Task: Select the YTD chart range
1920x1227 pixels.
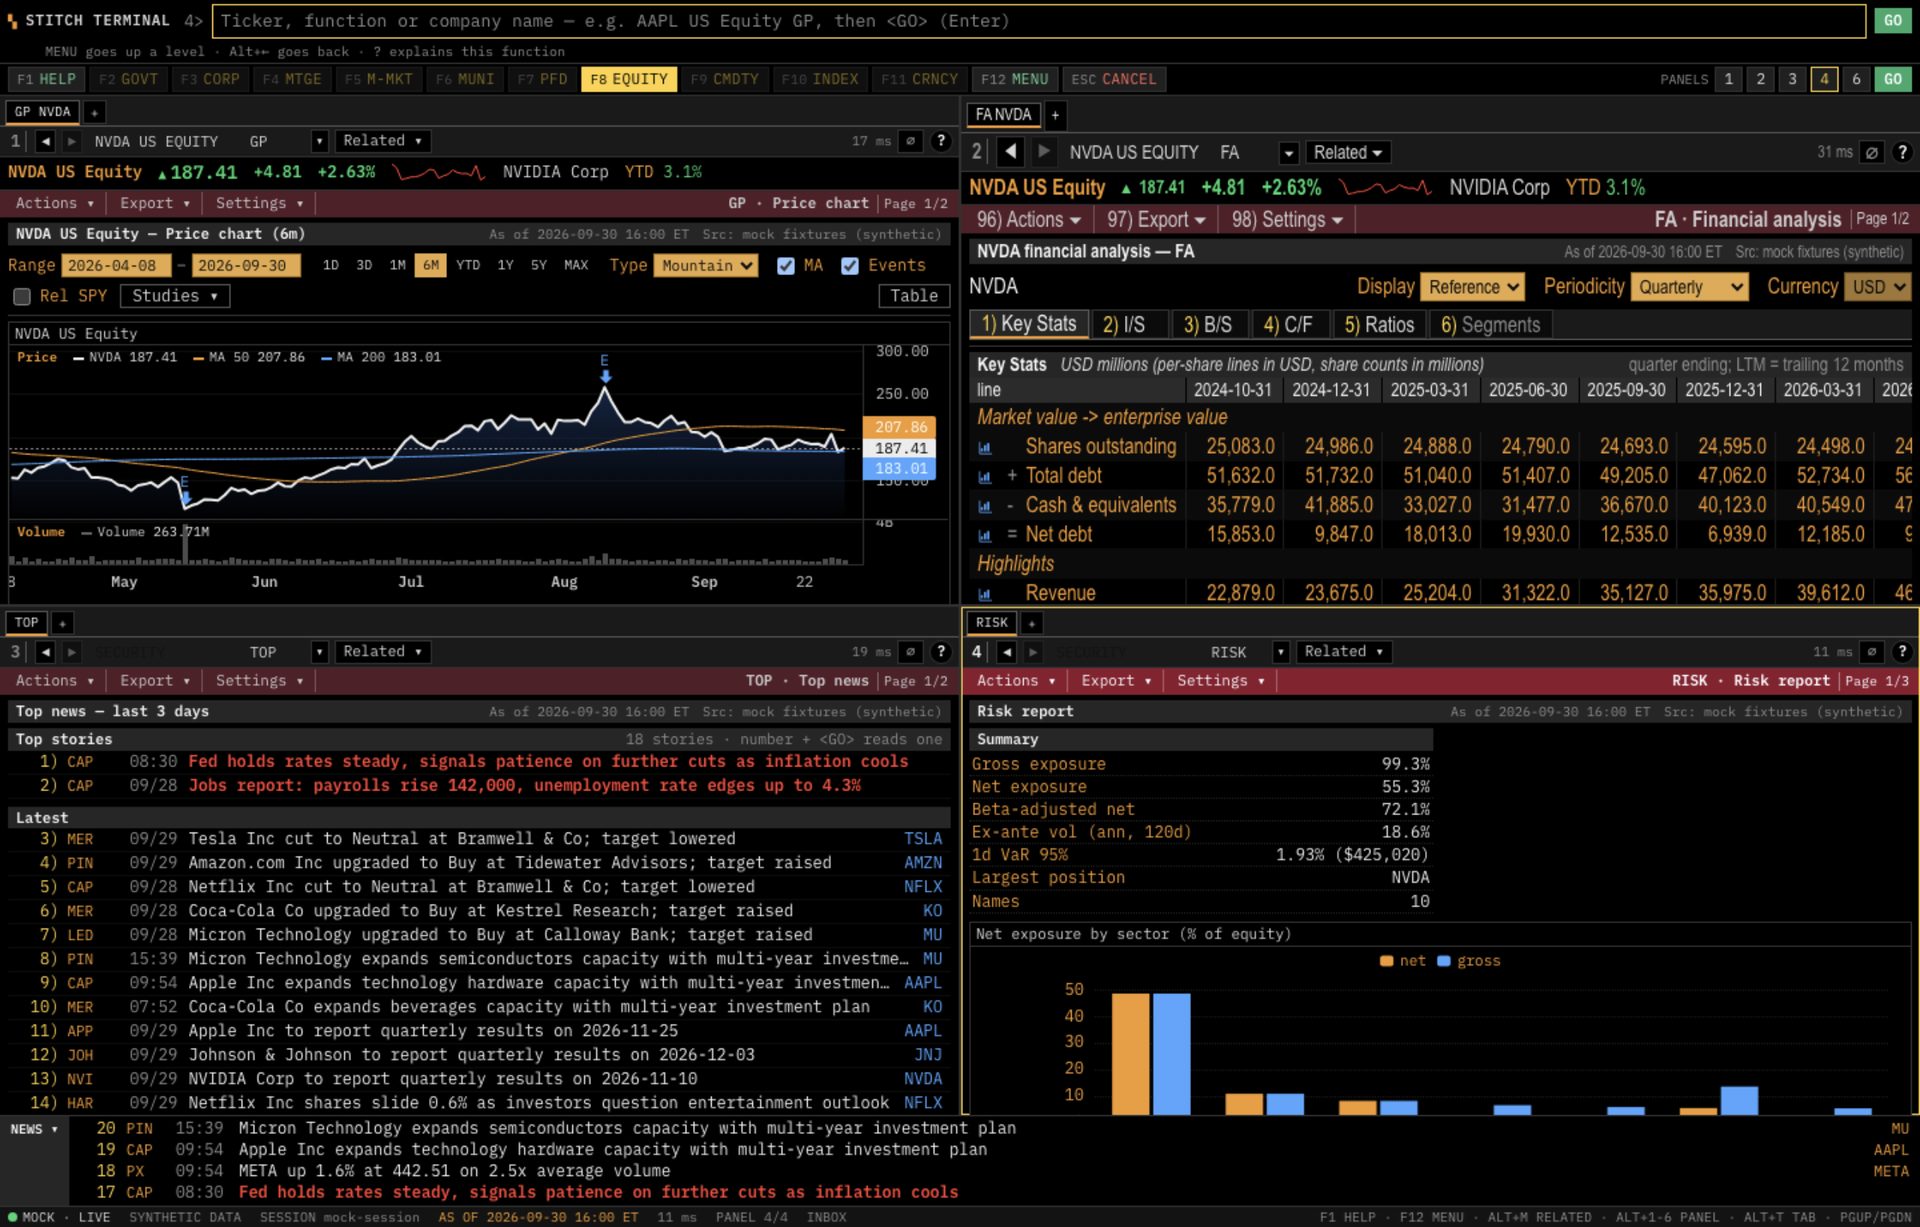Action: pos(467,266)
